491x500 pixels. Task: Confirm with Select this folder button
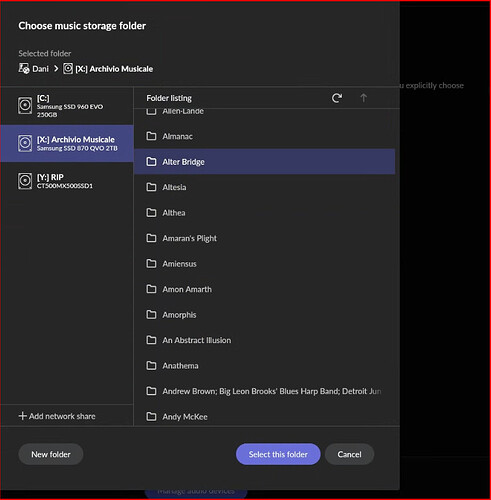(x=278, y=454)
